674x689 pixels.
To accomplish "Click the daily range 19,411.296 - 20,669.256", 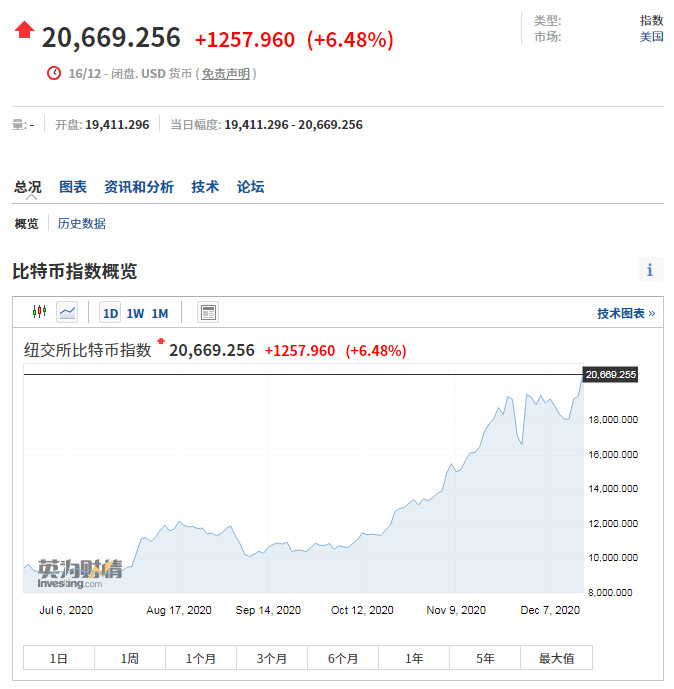I will [x=294, y=125].
